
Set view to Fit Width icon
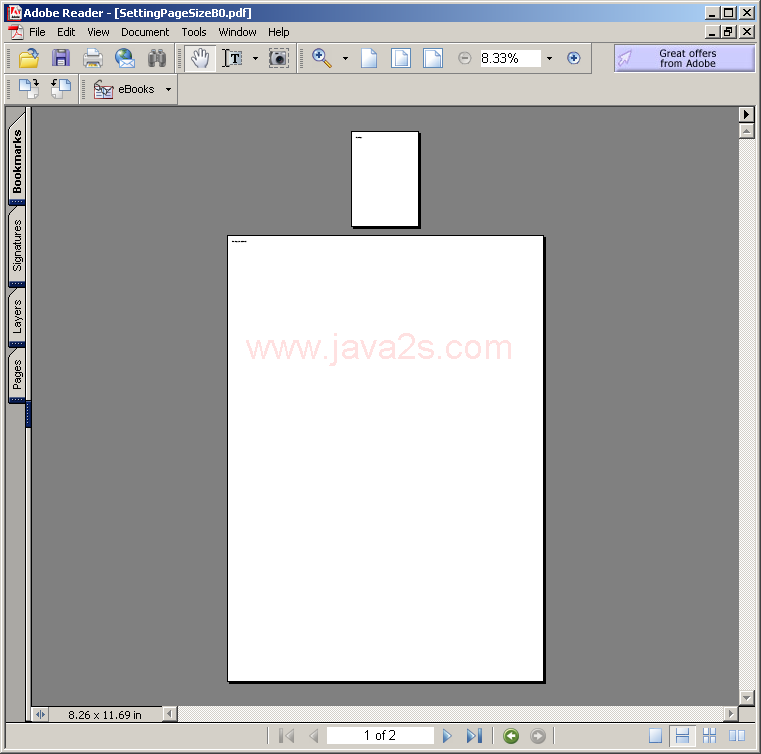(432, 58)
